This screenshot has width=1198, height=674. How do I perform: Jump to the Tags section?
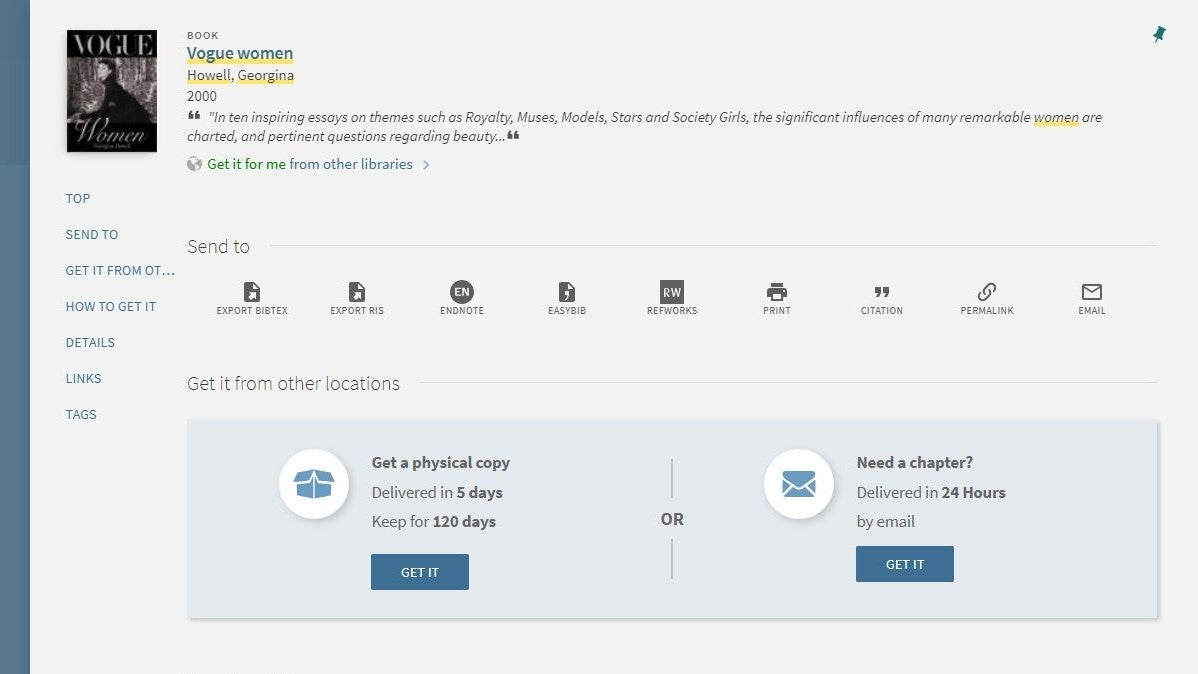pos(81,414)
